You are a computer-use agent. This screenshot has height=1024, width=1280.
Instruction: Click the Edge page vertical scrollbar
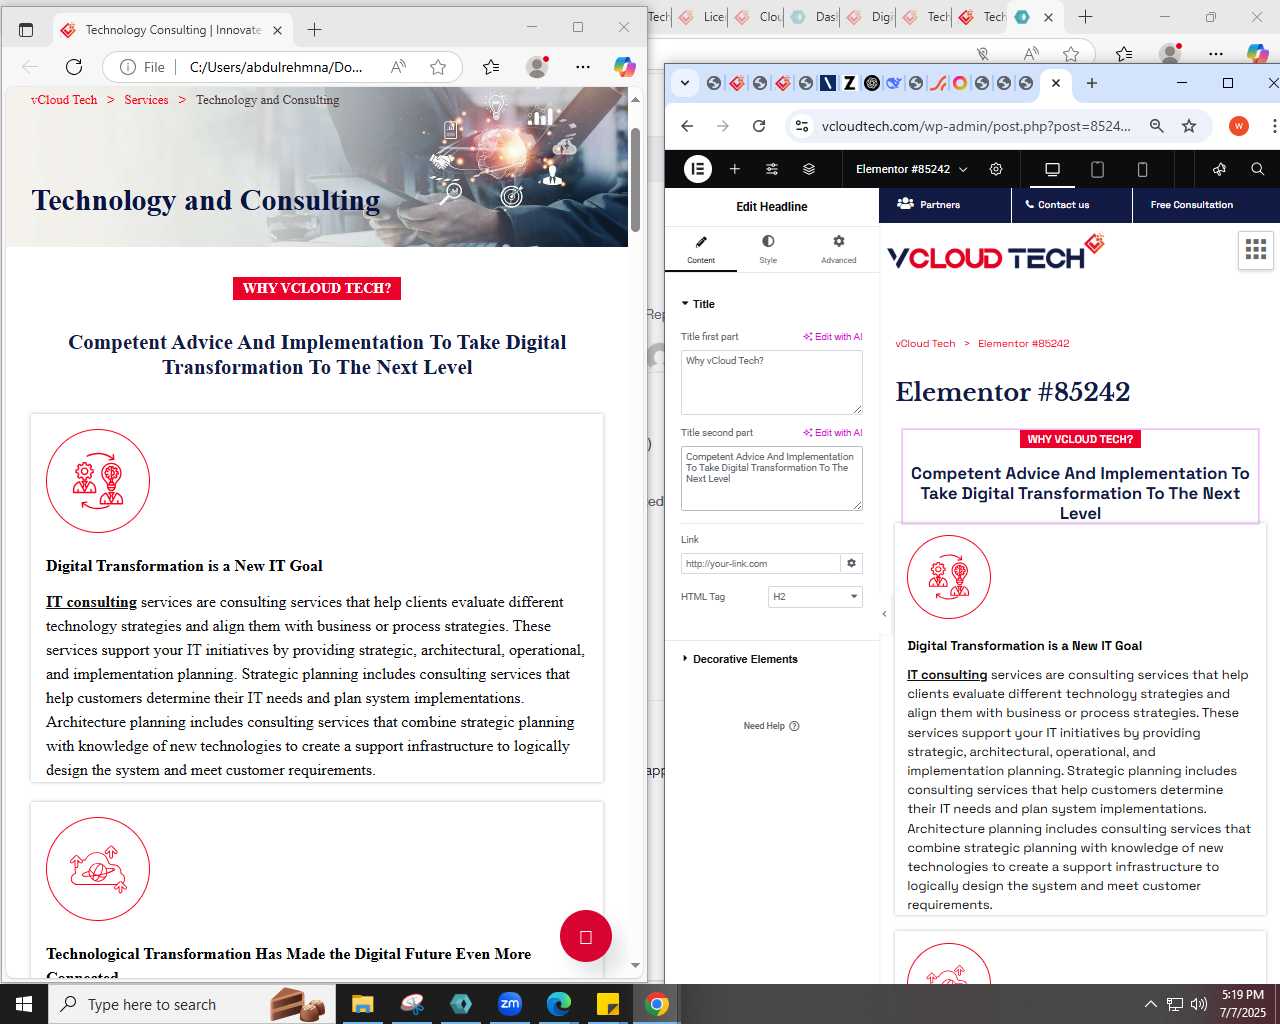[635, 180]
